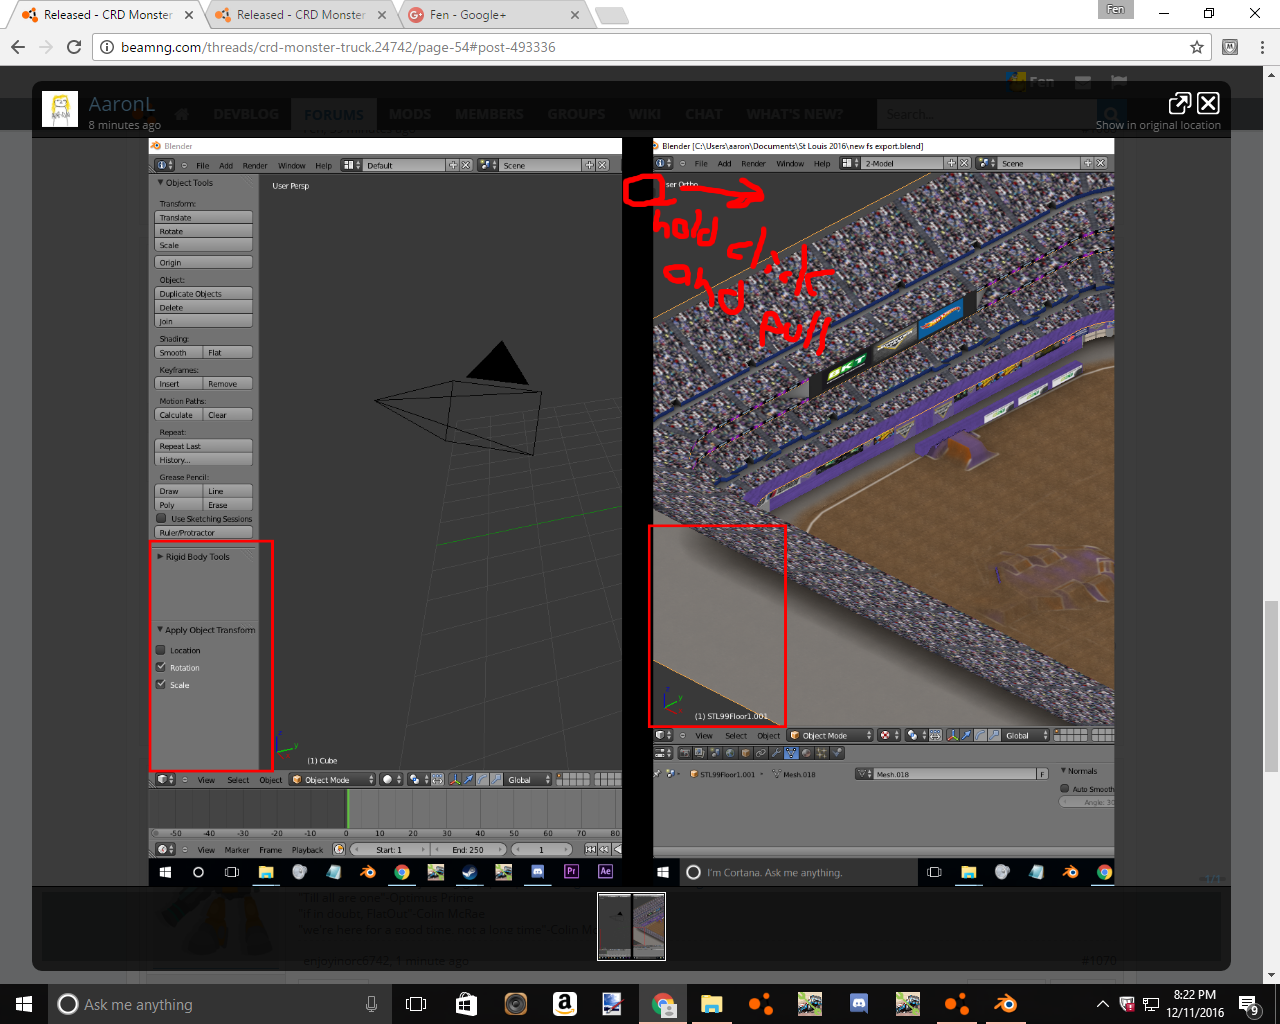The image size is (1280, 1024).
Task: Click the Repeat Last button
Action: click(x=204, y=446)
